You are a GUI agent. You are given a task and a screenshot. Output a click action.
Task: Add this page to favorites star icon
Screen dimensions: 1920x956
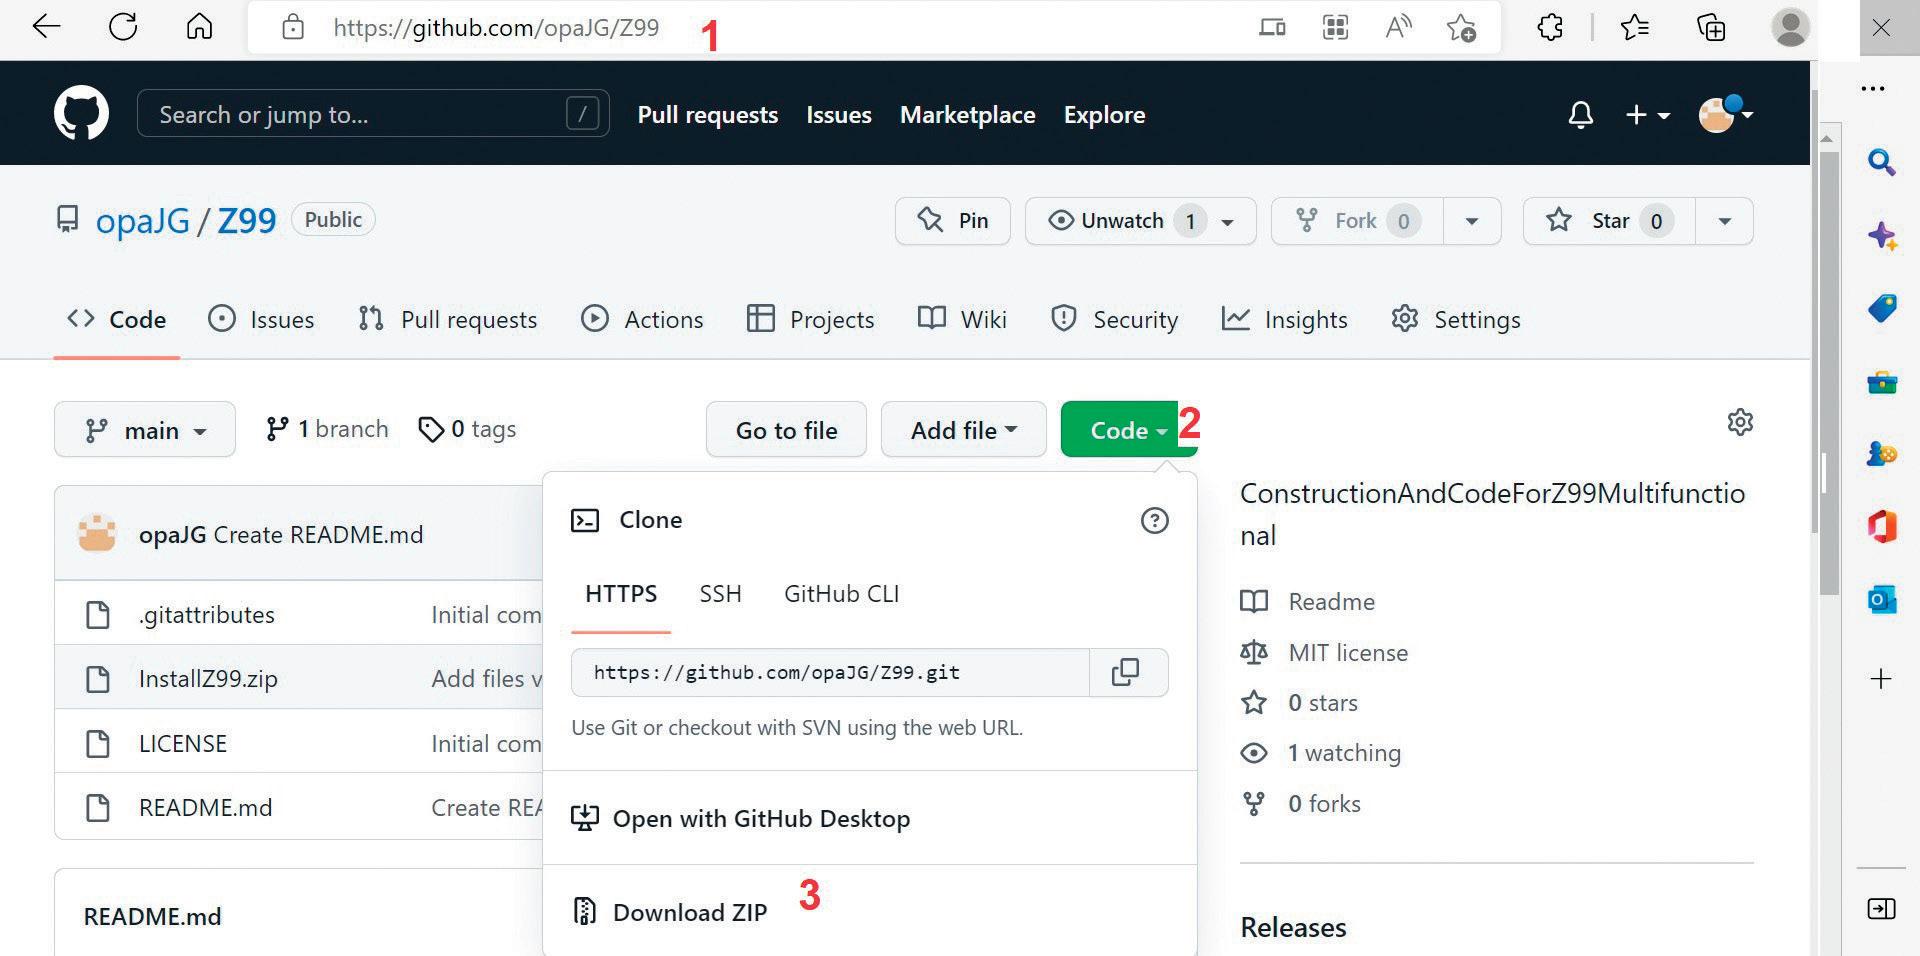pyautogui.click(x=1461, y=28)
